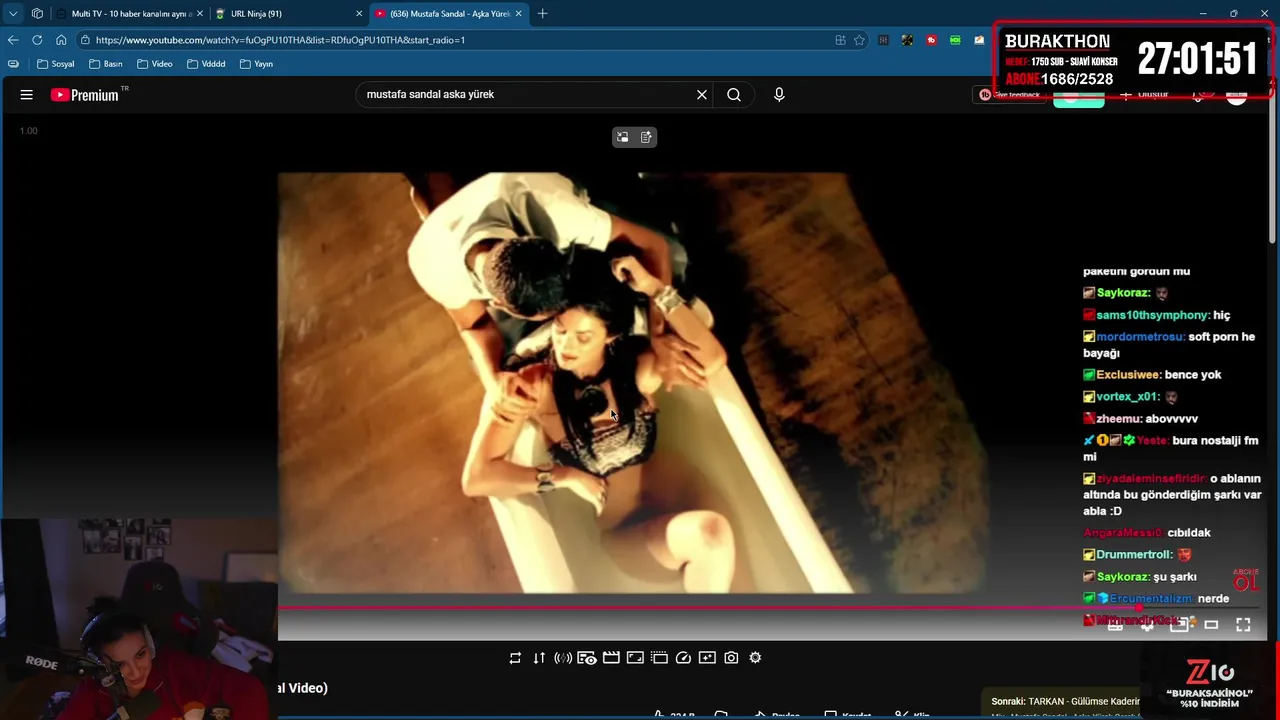Click the icon left of the favorites star
1280x720 pixels.
[840, 40]
